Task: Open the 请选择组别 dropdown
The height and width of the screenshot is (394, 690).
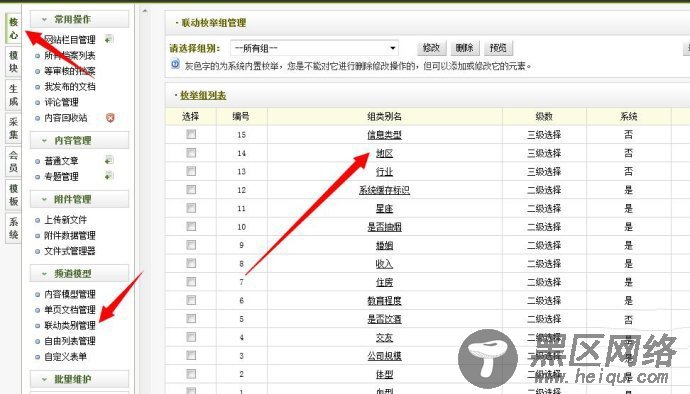Action: coord(315,48)
